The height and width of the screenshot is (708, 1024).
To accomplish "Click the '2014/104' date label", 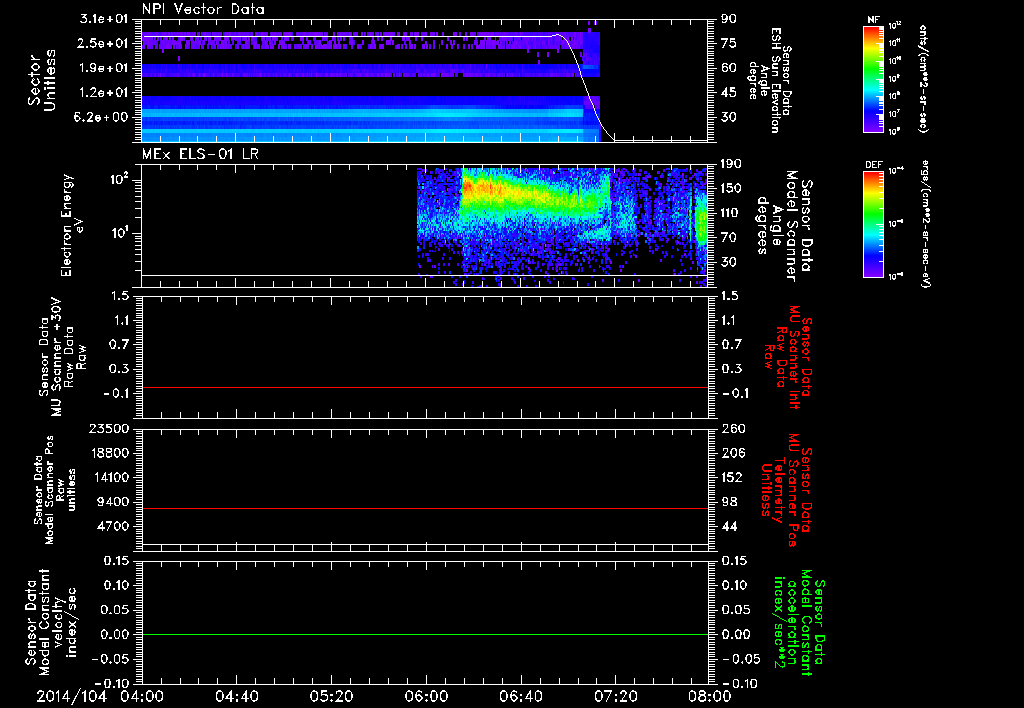I will tap(71, 696).
